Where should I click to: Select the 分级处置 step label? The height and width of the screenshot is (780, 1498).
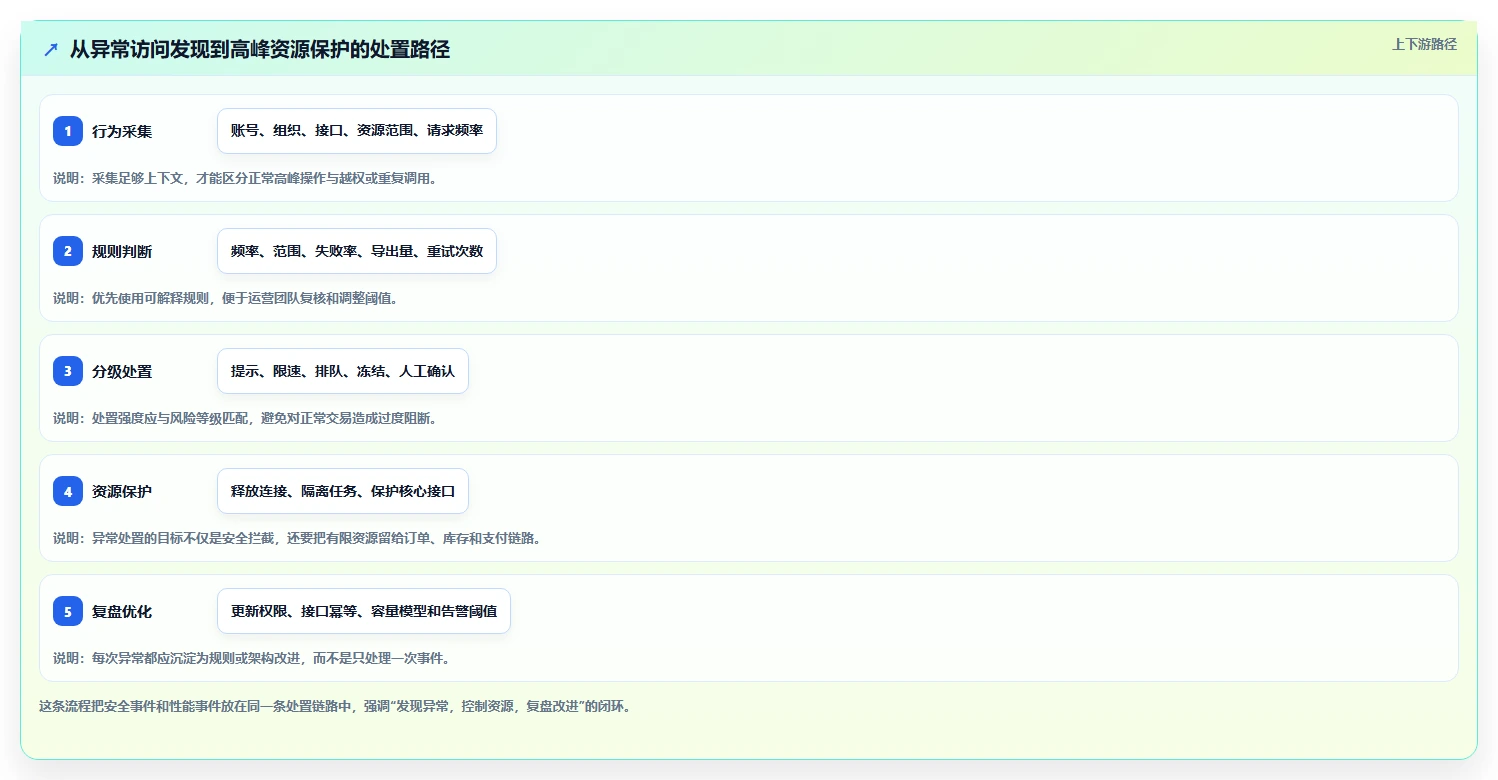pos(122,371)
